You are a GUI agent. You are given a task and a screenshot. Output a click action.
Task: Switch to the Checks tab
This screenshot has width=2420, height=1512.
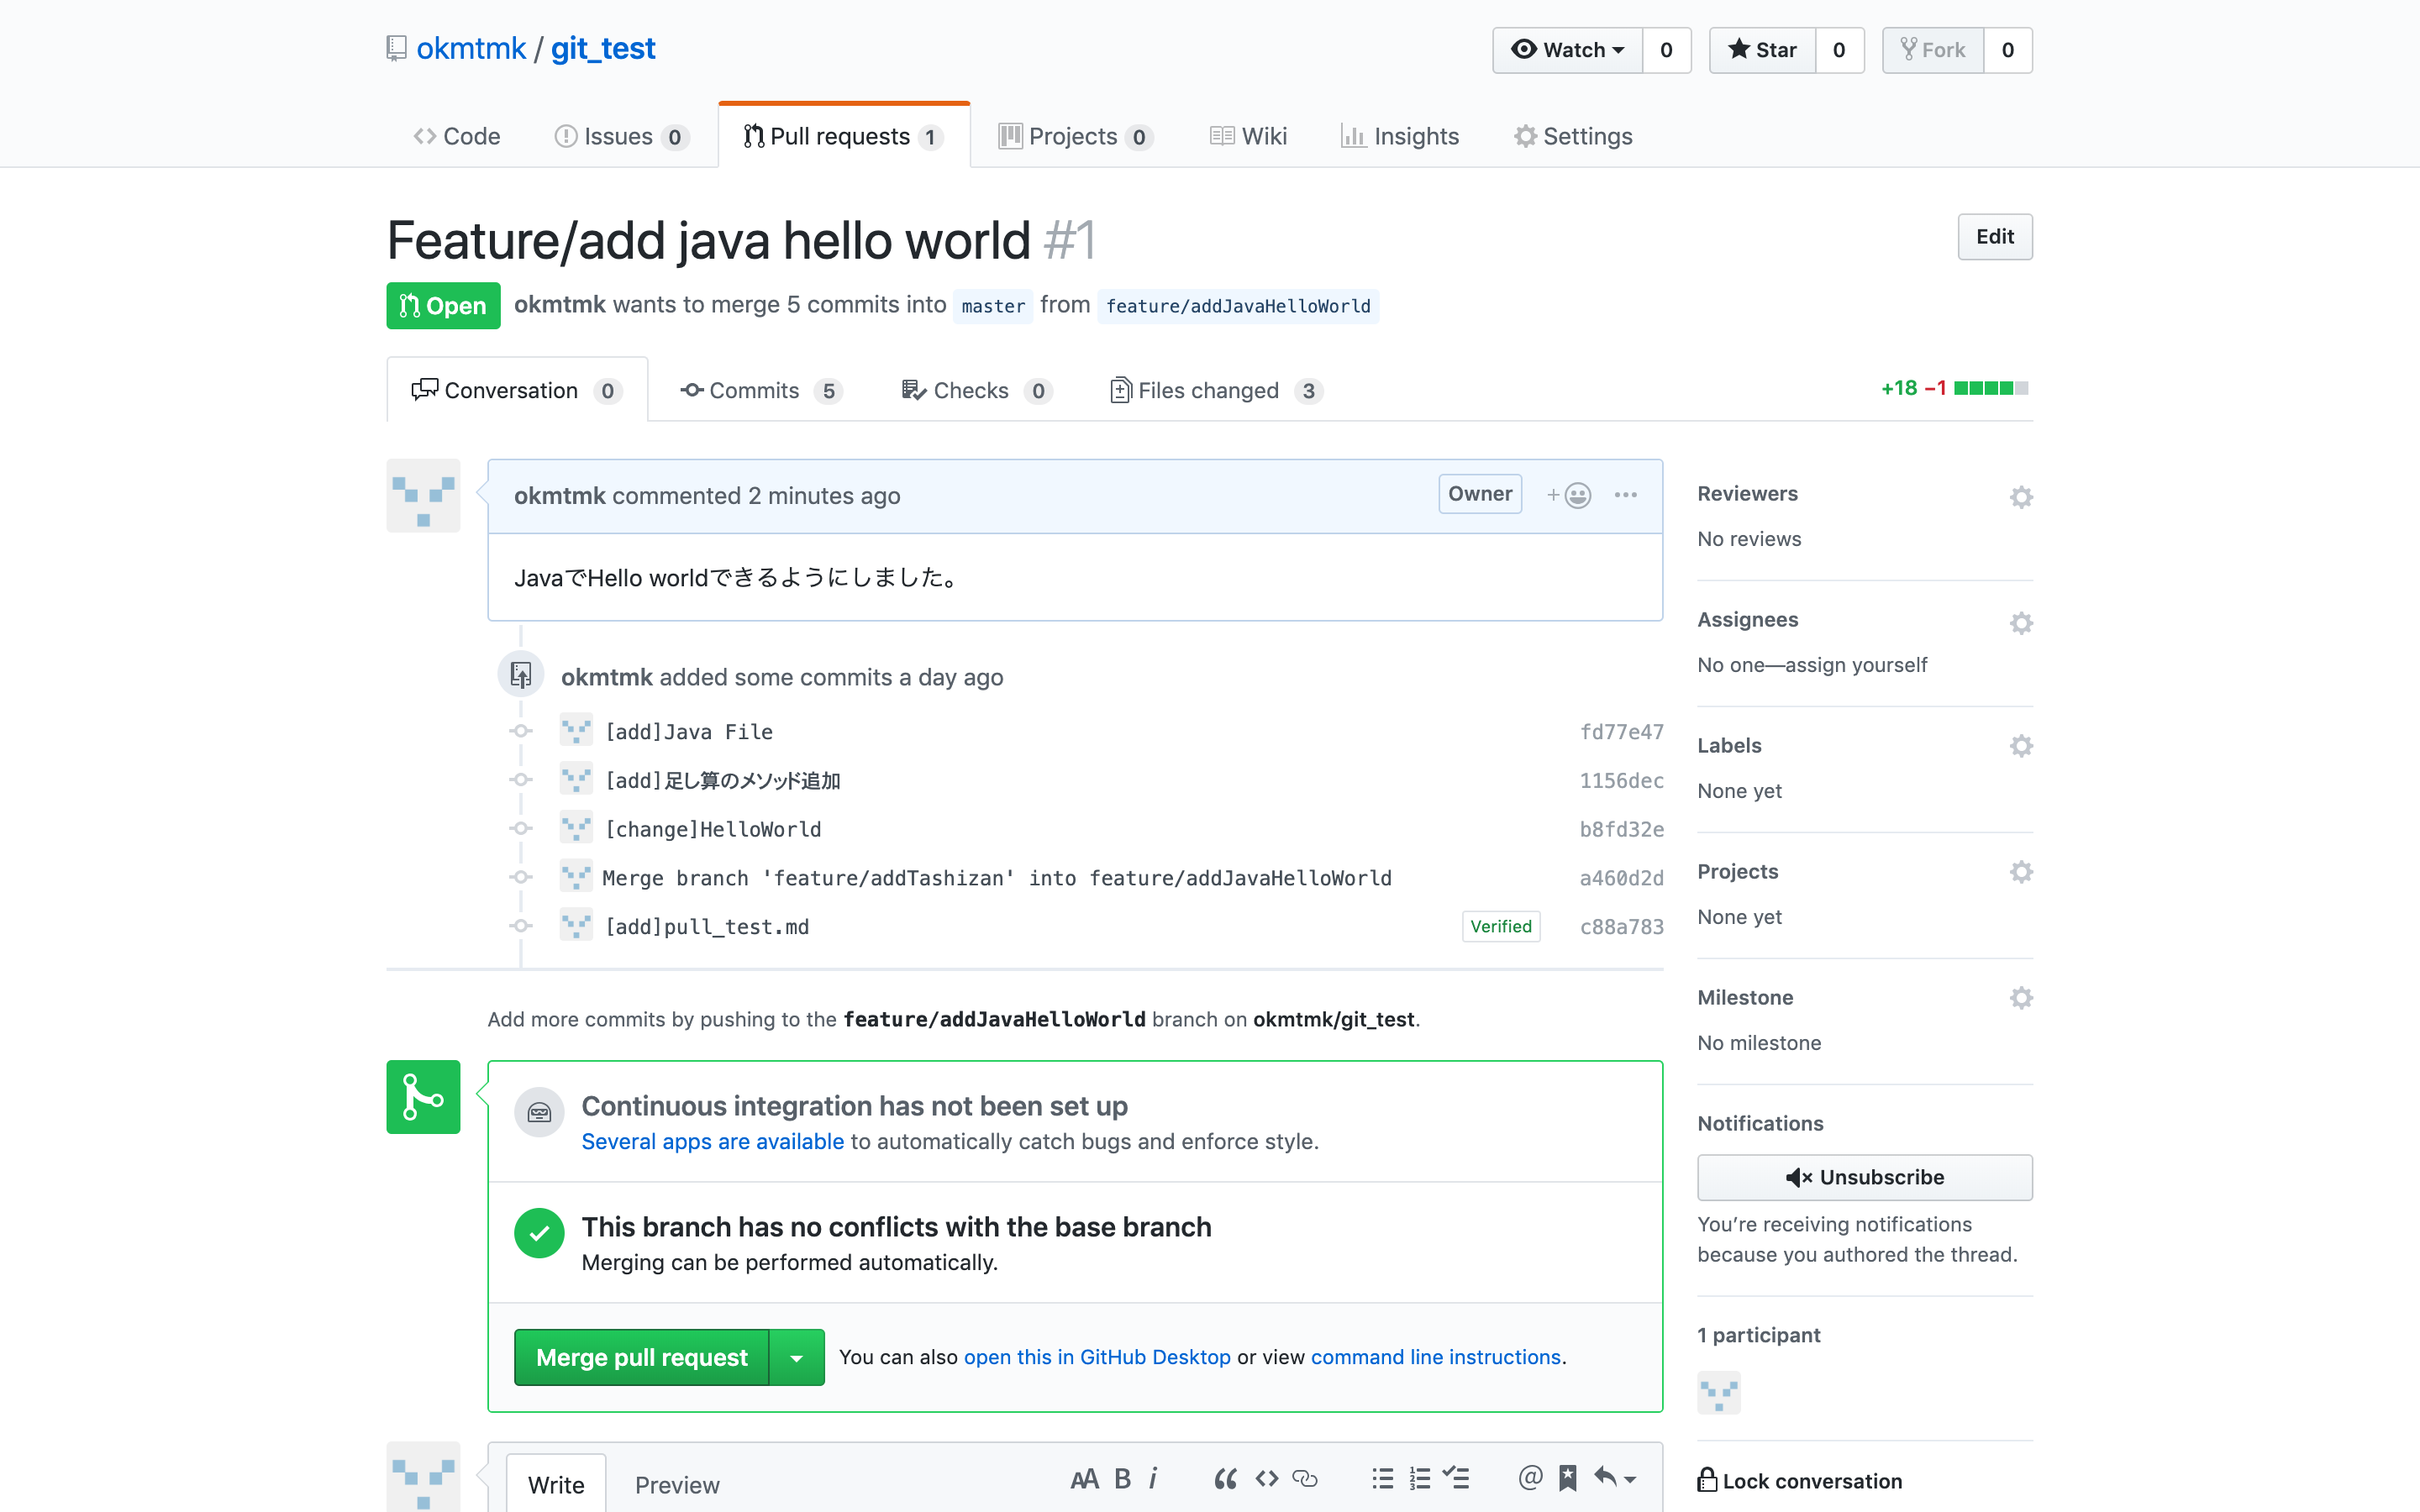[x=976, y=390]
